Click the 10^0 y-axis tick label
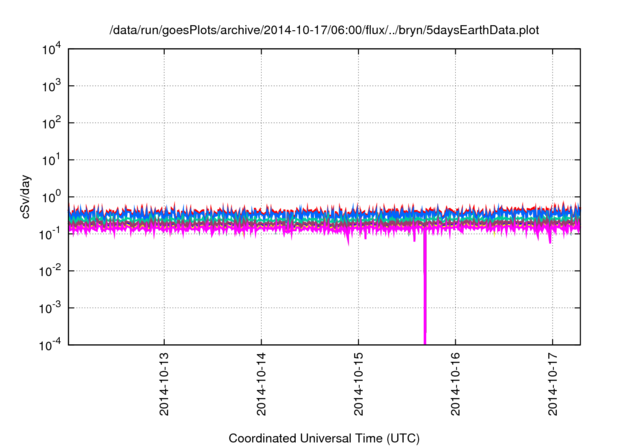Screen dimensions: 640x448 click(x=52, y=197)
